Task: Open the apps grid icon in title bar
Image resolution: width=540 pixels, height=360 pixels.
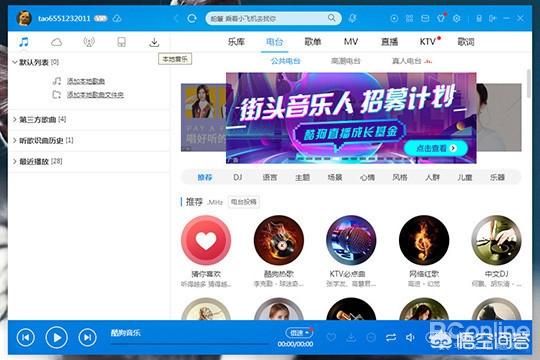Action: click(x=409, y=18)
